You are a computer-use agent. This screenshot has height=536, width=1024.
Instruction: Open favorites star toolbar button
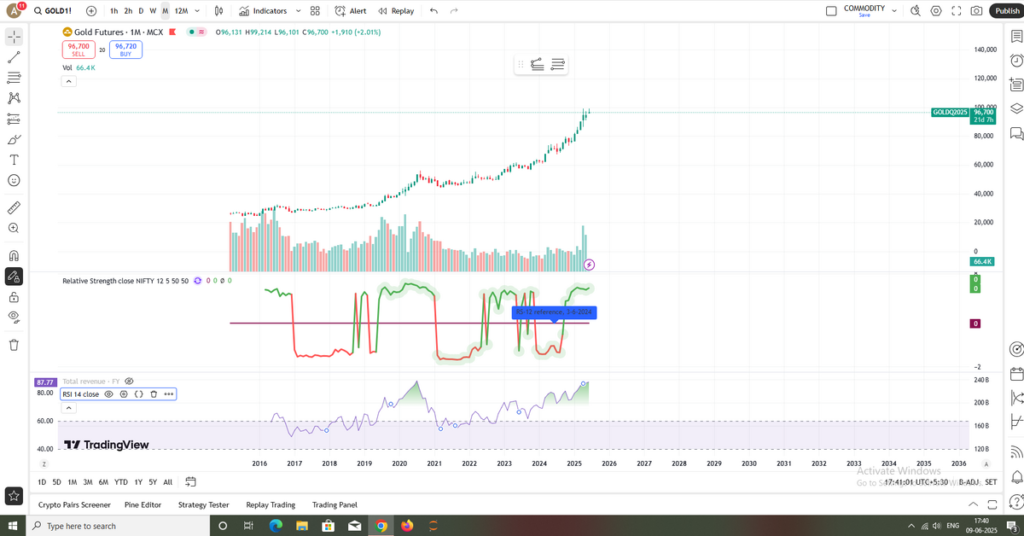[14, 496]
